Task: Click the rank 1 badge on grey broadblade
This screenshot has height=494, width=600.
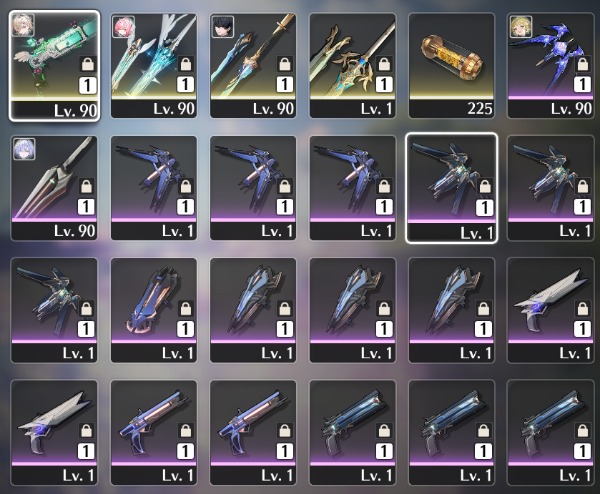Action: [86, 207]
